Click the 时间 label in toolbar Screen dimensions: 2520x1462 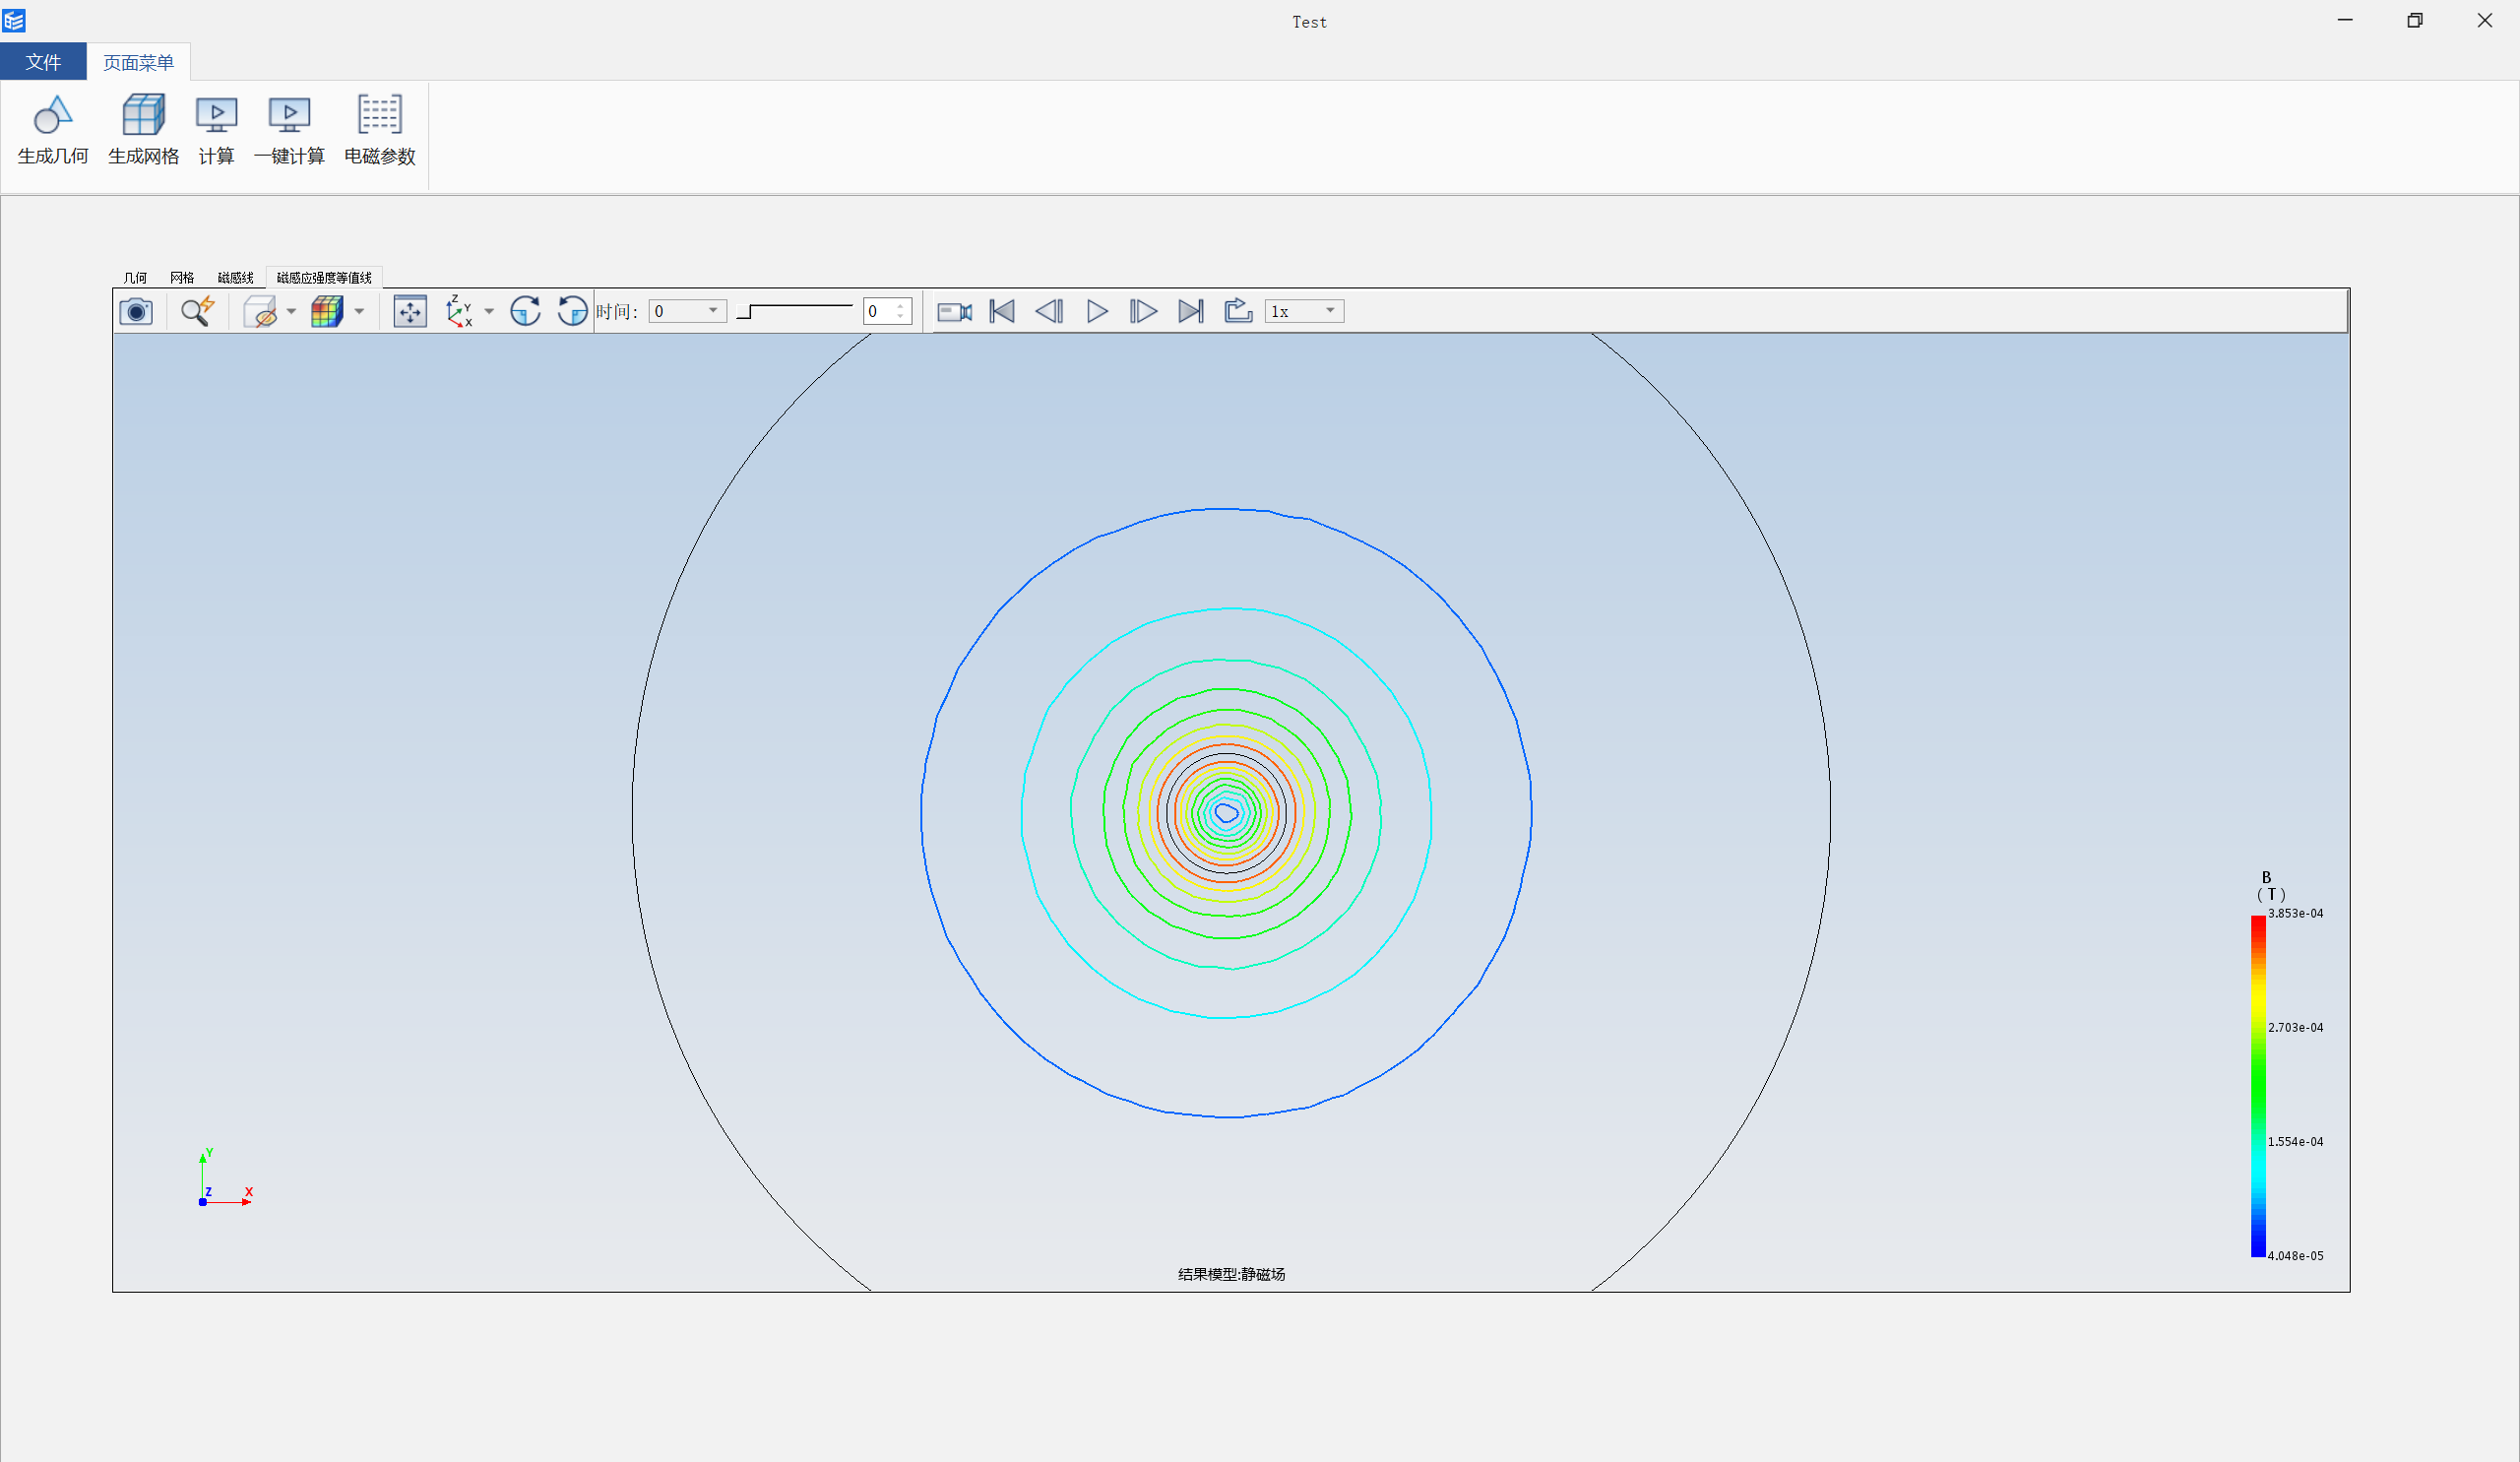point(616,312)
